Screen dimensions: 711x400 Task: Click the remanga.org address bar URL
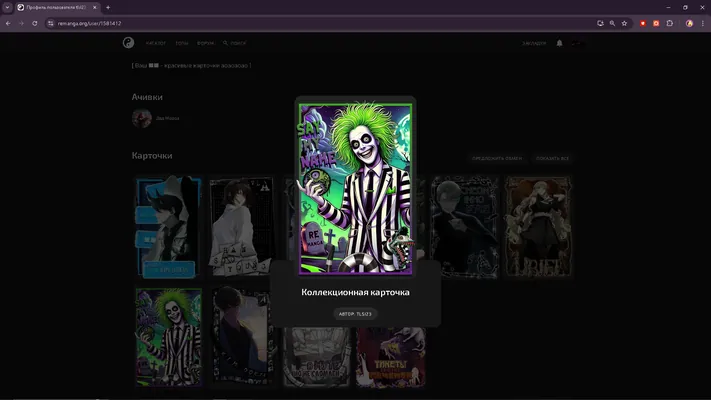click(89, 23)
